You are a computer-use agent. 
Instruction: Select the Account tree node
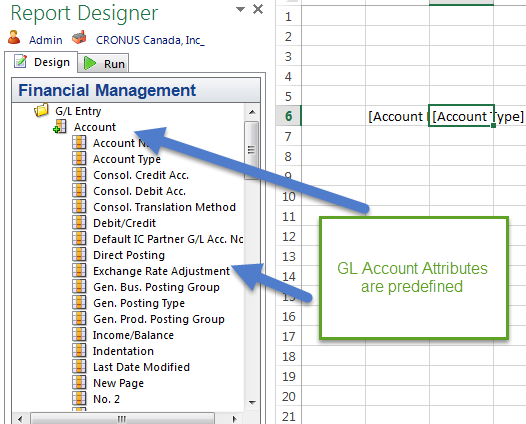[95, 127]
